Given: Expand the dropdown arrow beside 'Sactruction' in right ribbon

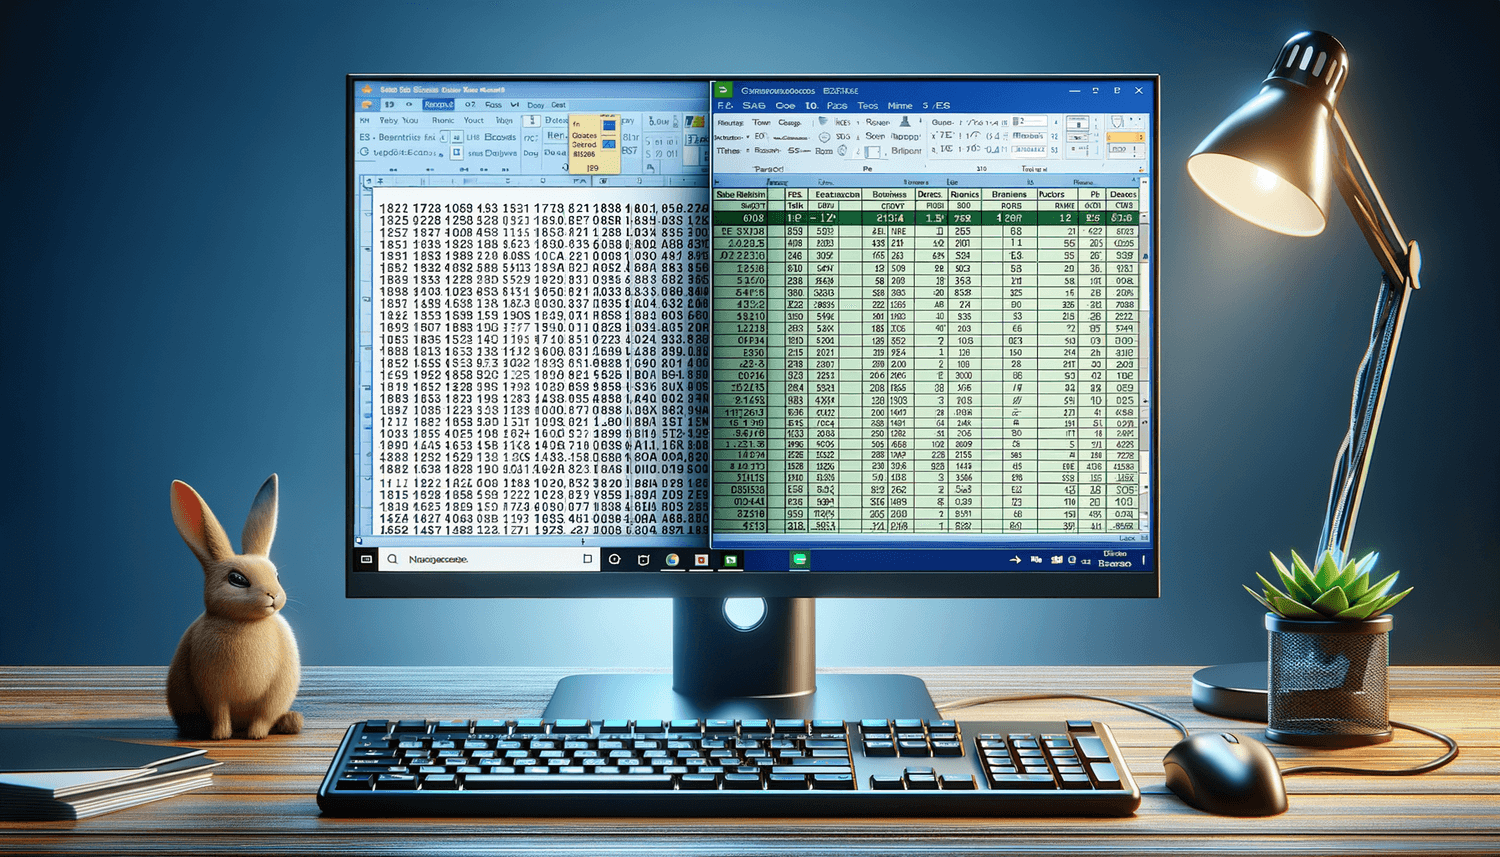Looking at the screenshot, I should point(748,137).
